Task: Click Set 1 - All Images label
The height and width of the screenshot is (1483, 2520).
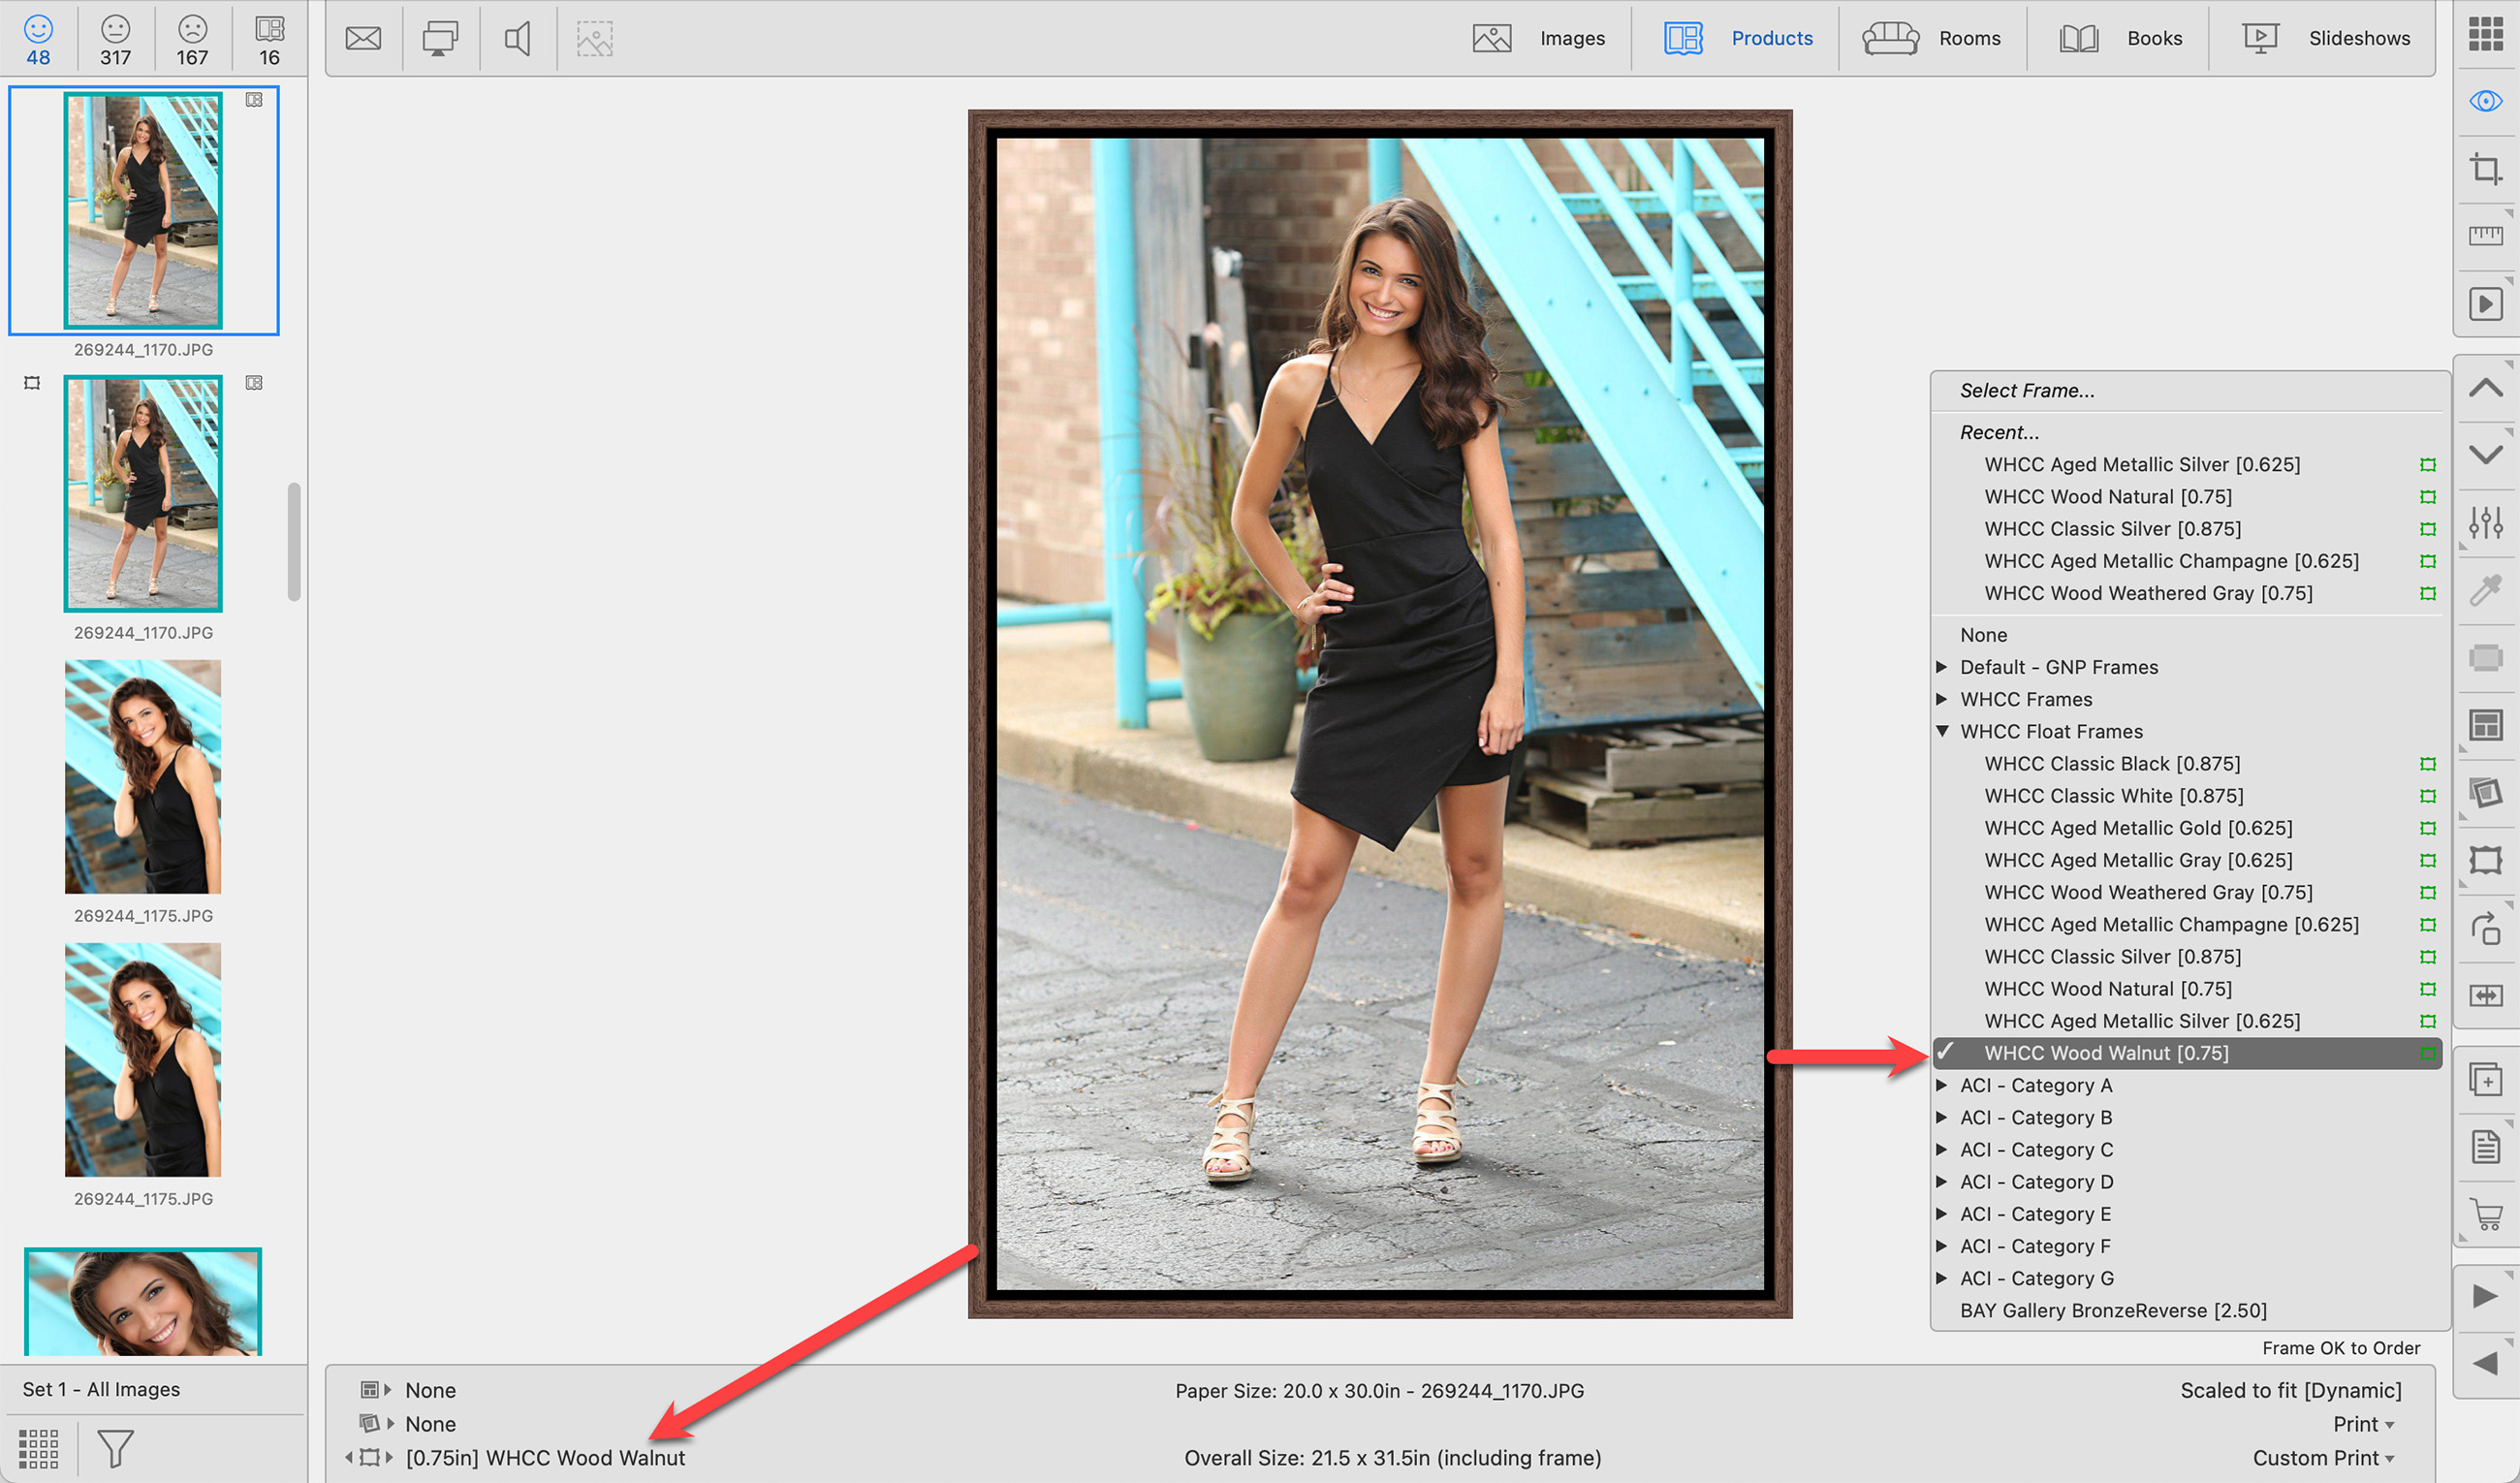Action: [x=101, y=1389]
